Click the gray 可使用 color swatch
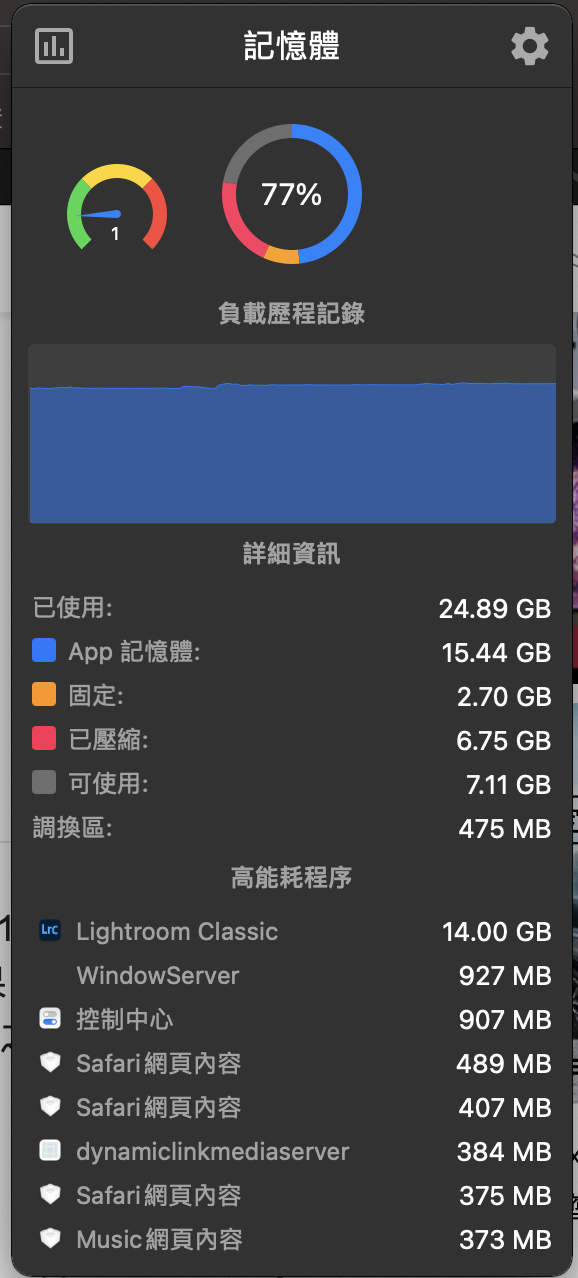 pos(43,783)
